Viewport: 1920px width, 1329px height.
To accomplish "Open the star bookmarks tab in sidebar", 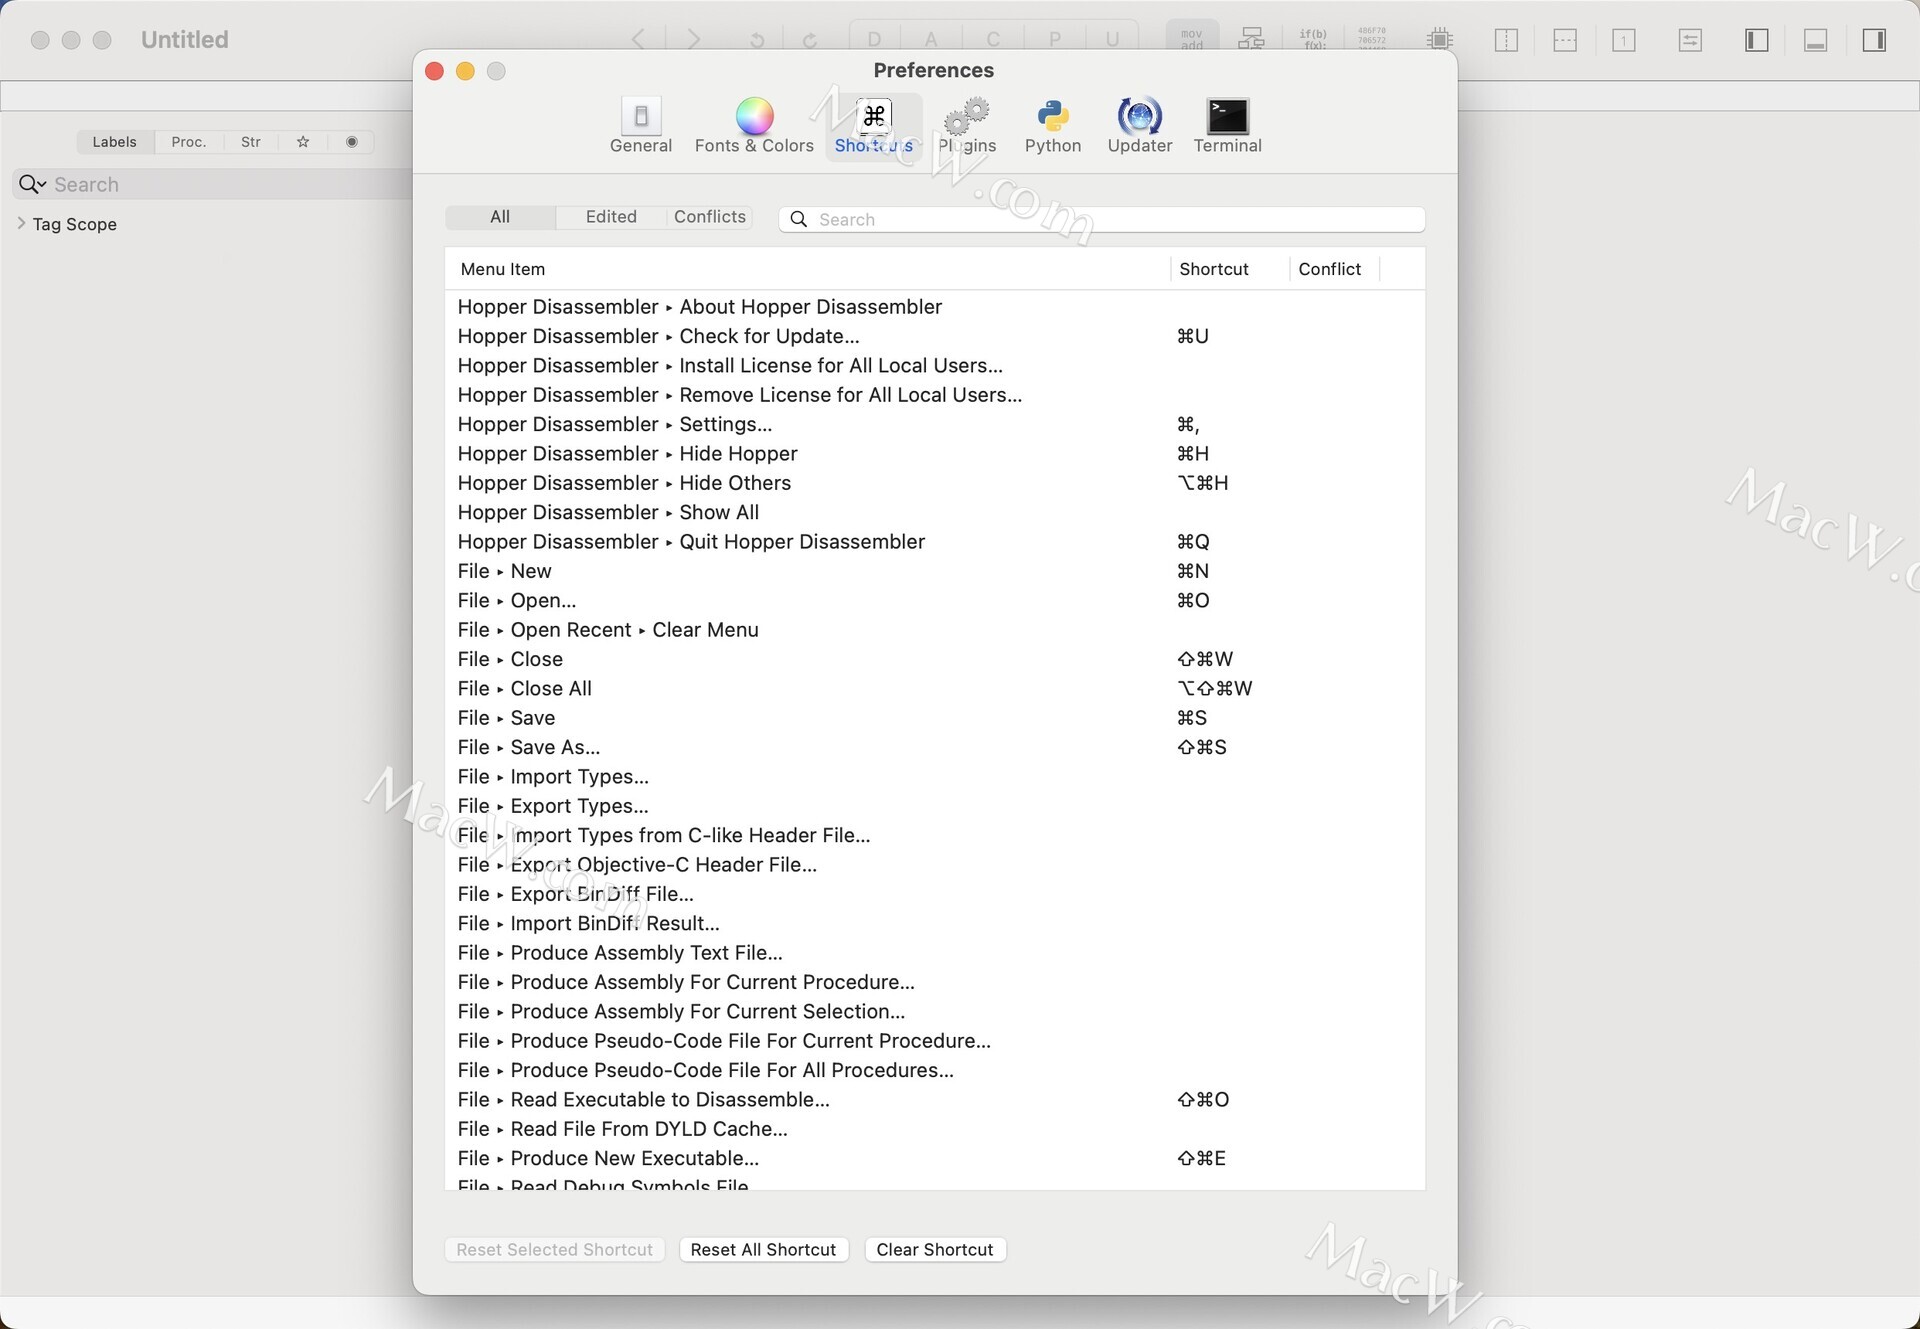I will point(303,142).
